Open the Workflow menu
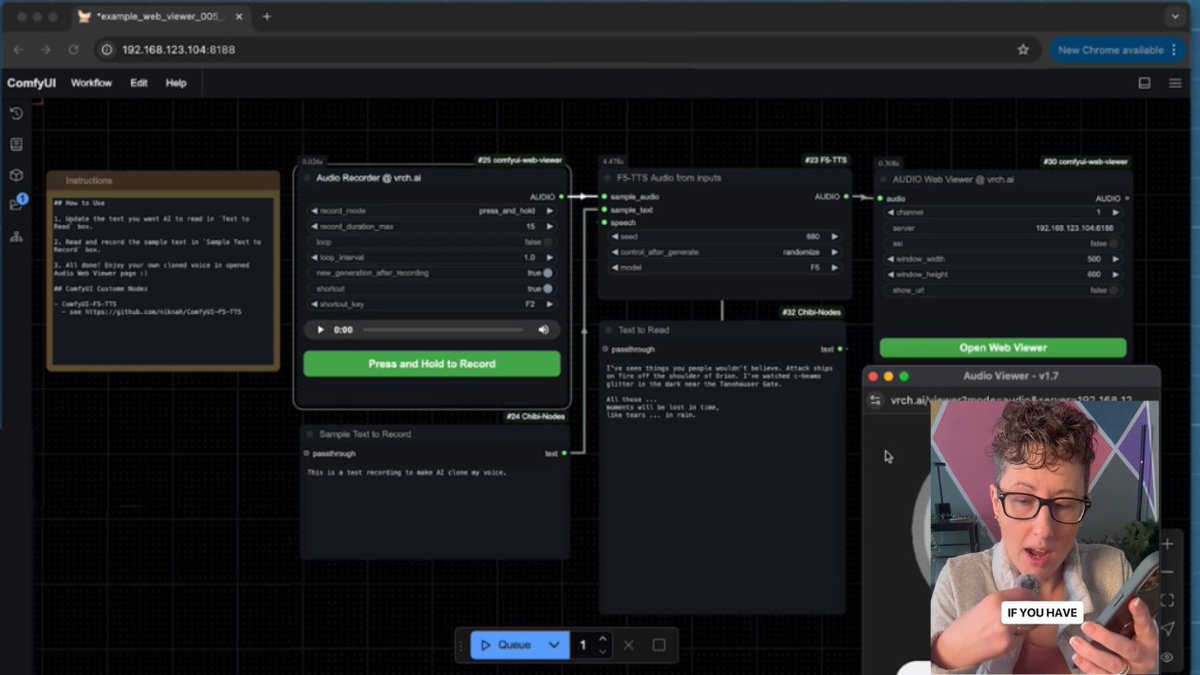Screen dimensions: 1200x675 point(91,83)
